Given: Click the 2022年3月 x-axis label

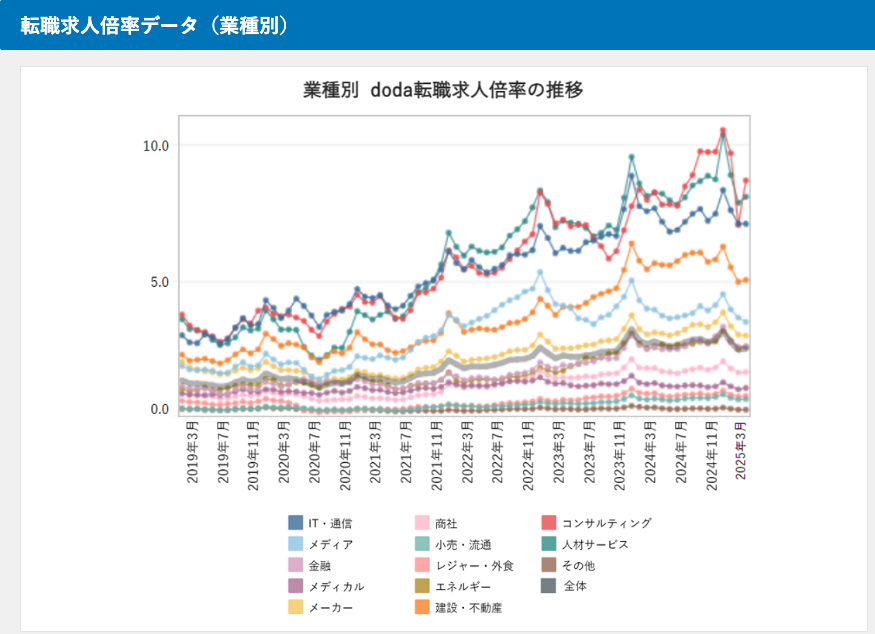Looking at the screenshot, I should (x=468, y=454).
